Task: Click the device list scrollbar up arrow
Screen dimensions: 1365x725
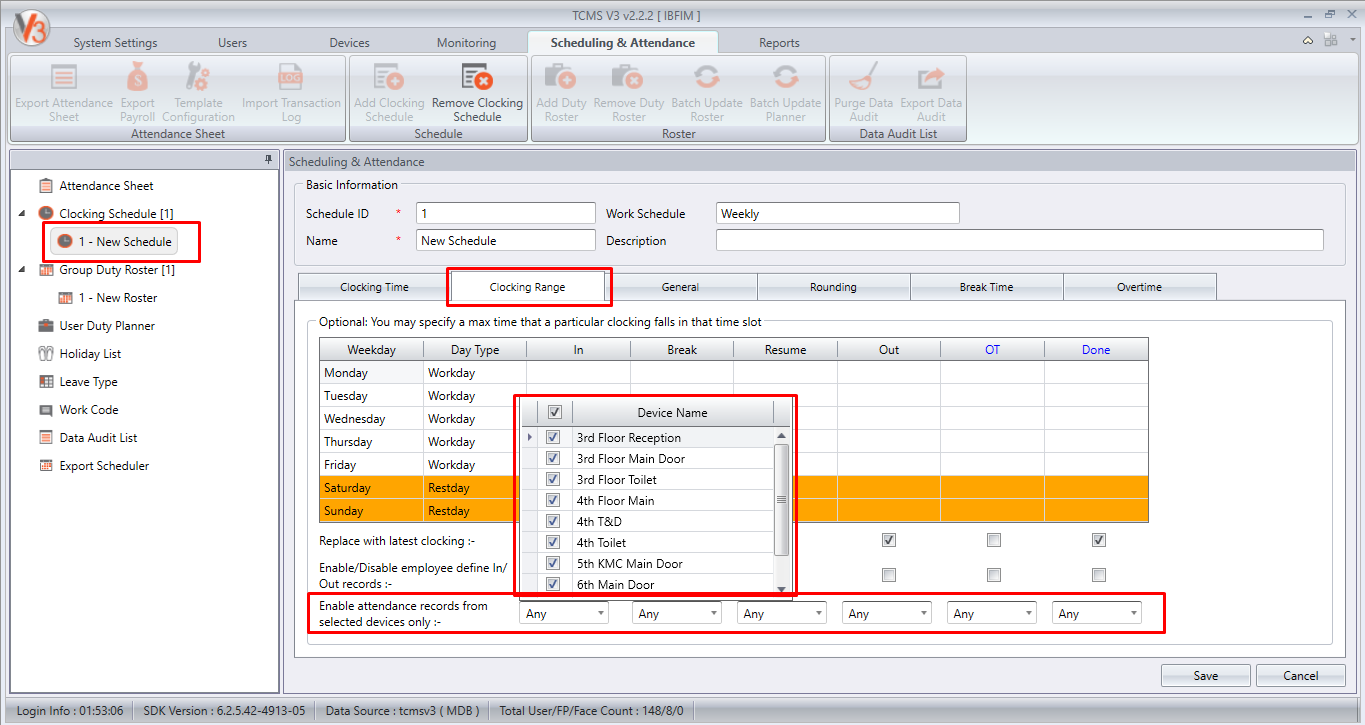Action: click(x=782, y=436)
